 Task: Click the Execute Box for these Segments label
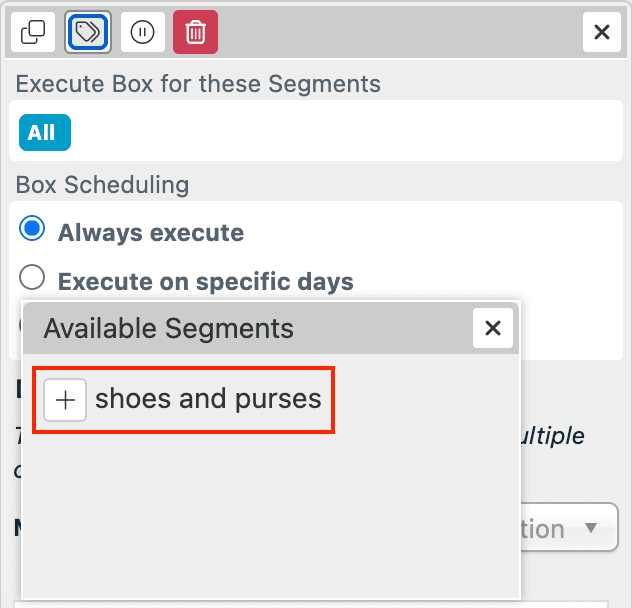198,83
